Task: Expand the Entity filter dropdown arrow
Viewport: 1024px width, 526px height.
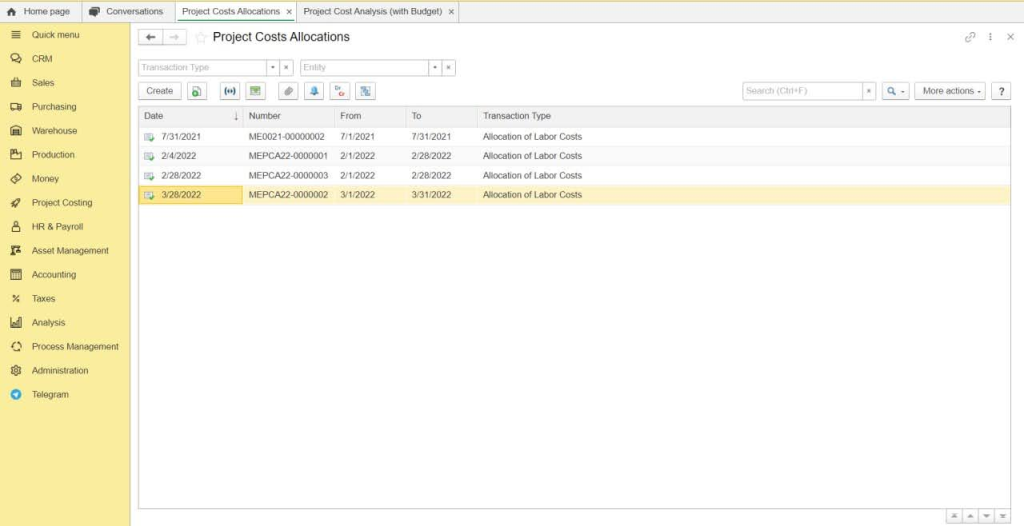Action: [x=435, y=68]
